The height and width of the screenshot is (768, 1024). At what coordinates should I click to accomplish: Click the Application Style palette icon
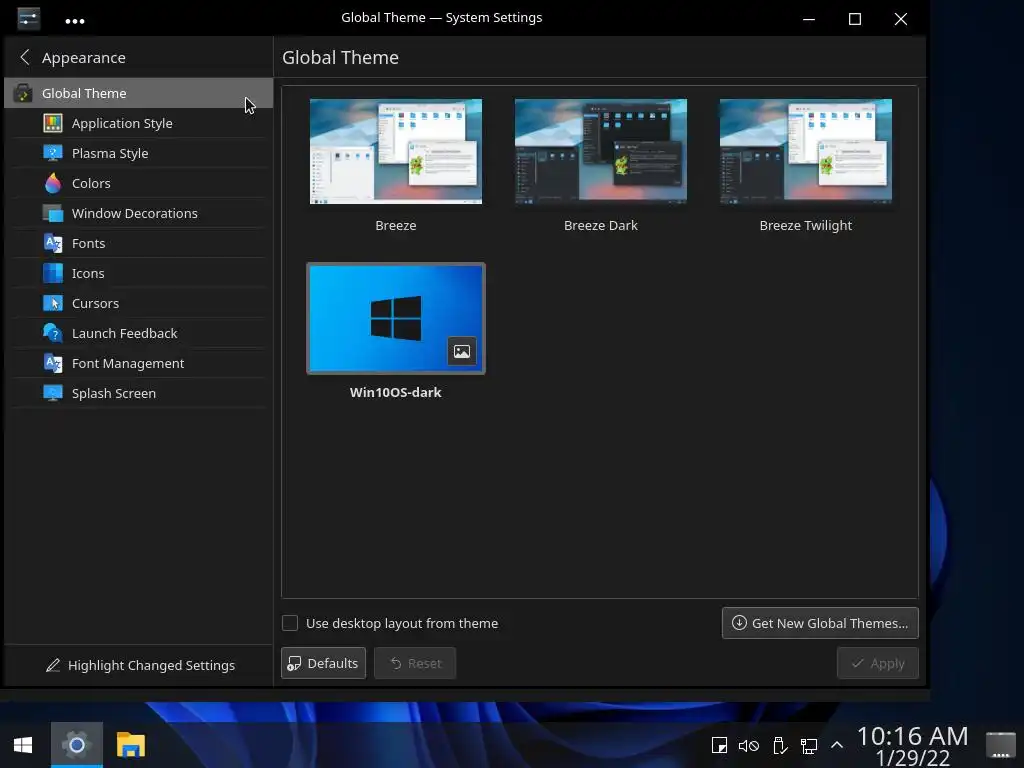[x=53, y=123]
